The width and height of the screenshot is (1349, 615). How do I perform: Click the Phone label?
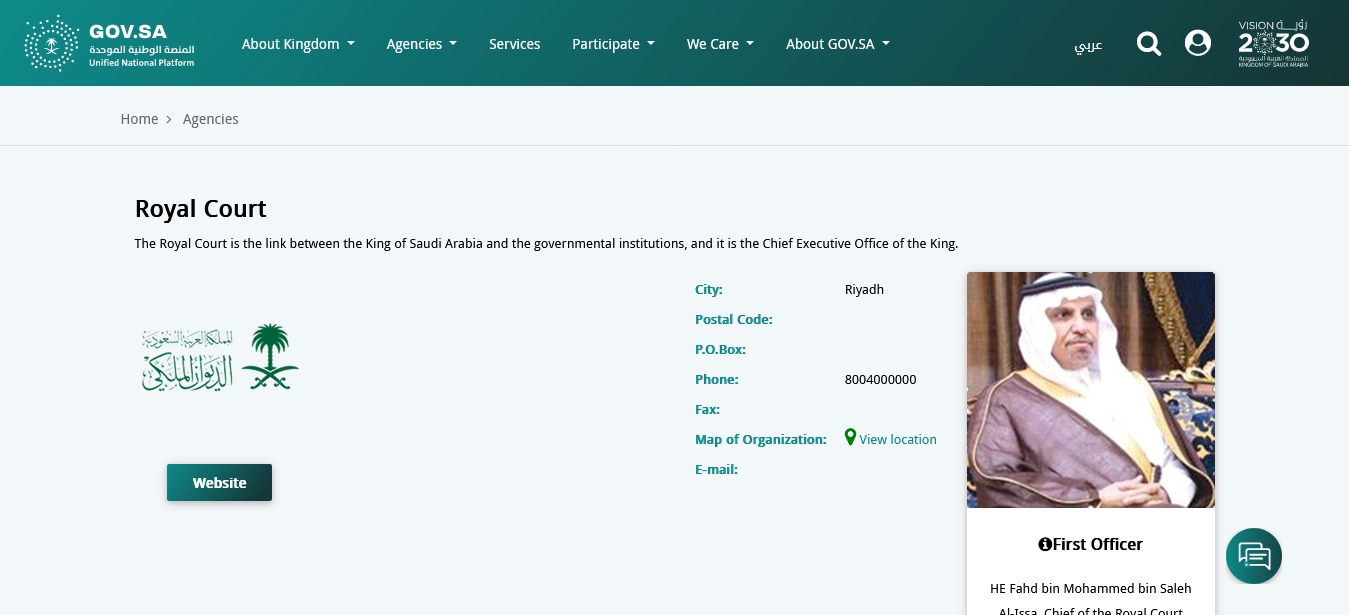click(x=716, y=380)
